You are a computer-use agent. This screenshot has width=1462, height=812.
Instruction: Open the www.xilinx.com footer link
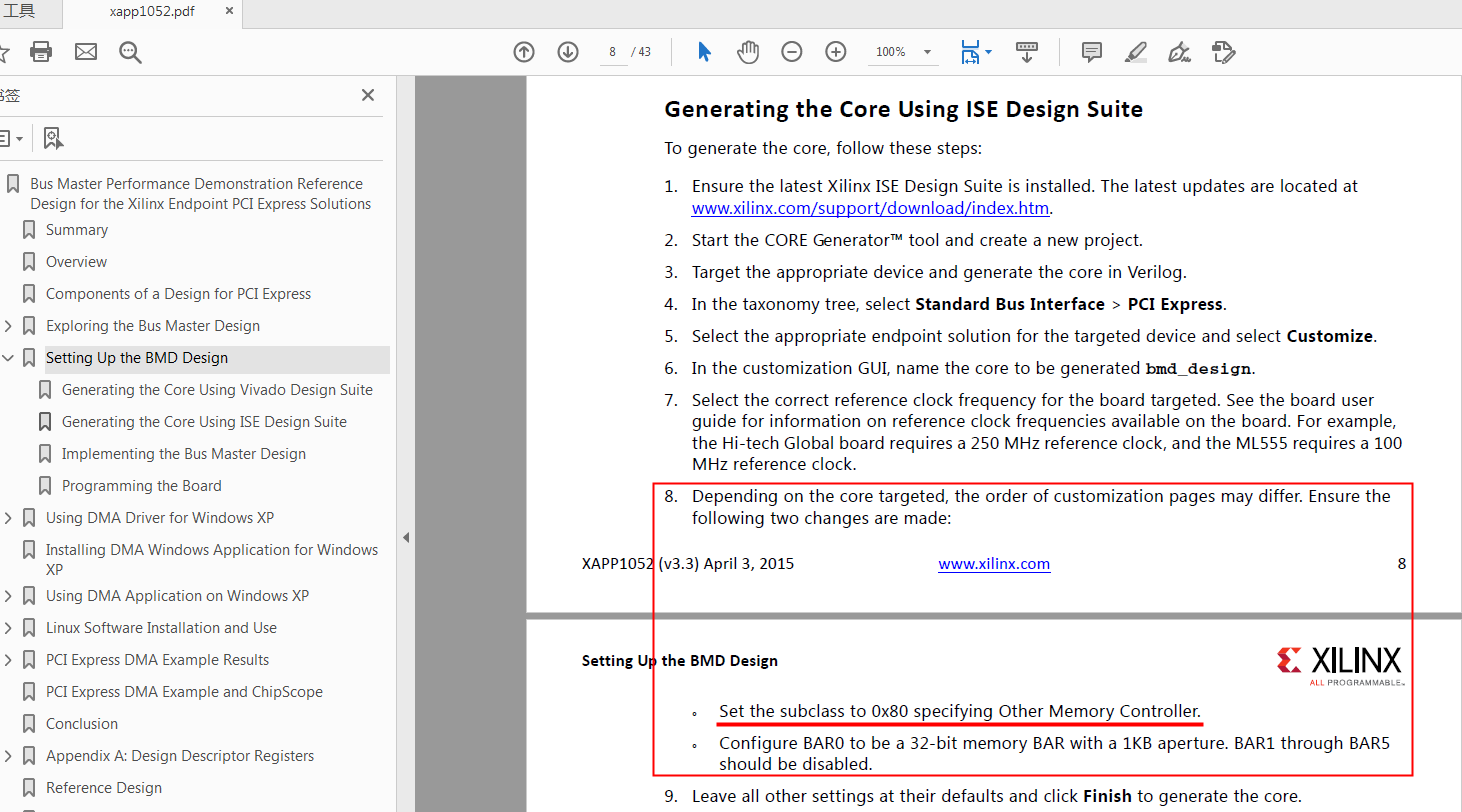[x=994, y=564]
